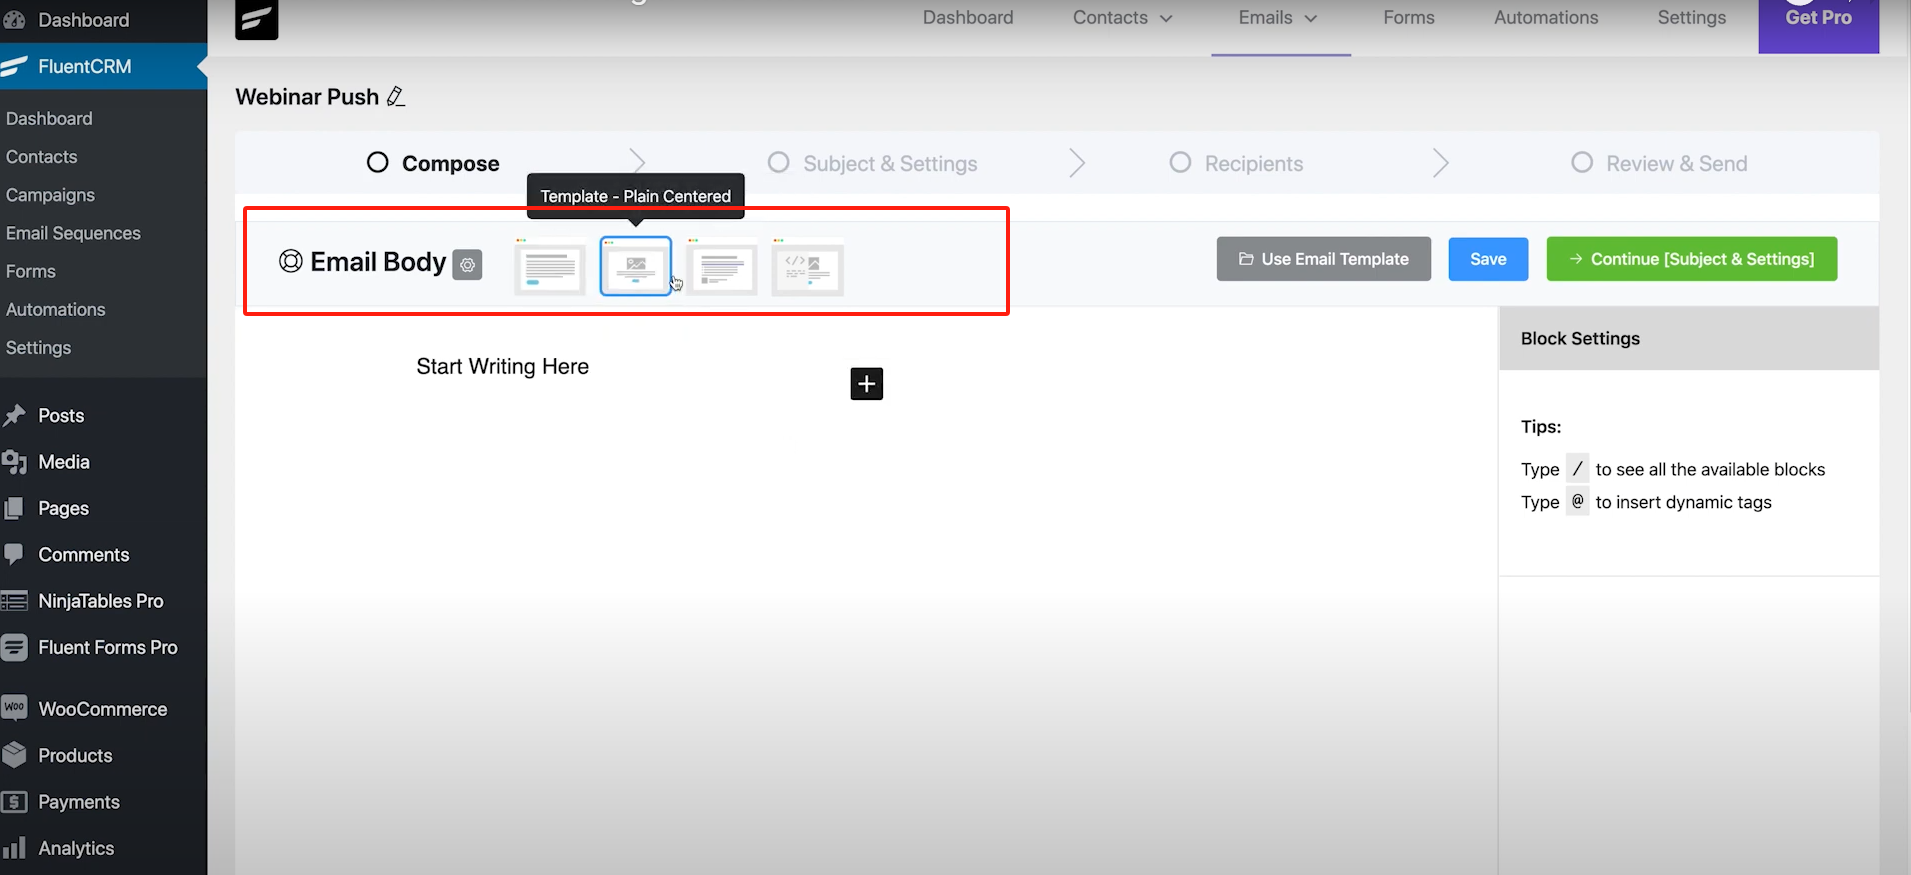Open WooCommerce from the WordPress sidebar

pos(102,709)
